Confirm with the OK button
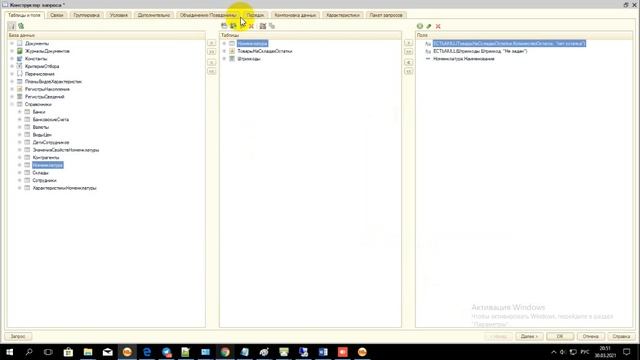 pyautogui.click(x=560, y=336)
